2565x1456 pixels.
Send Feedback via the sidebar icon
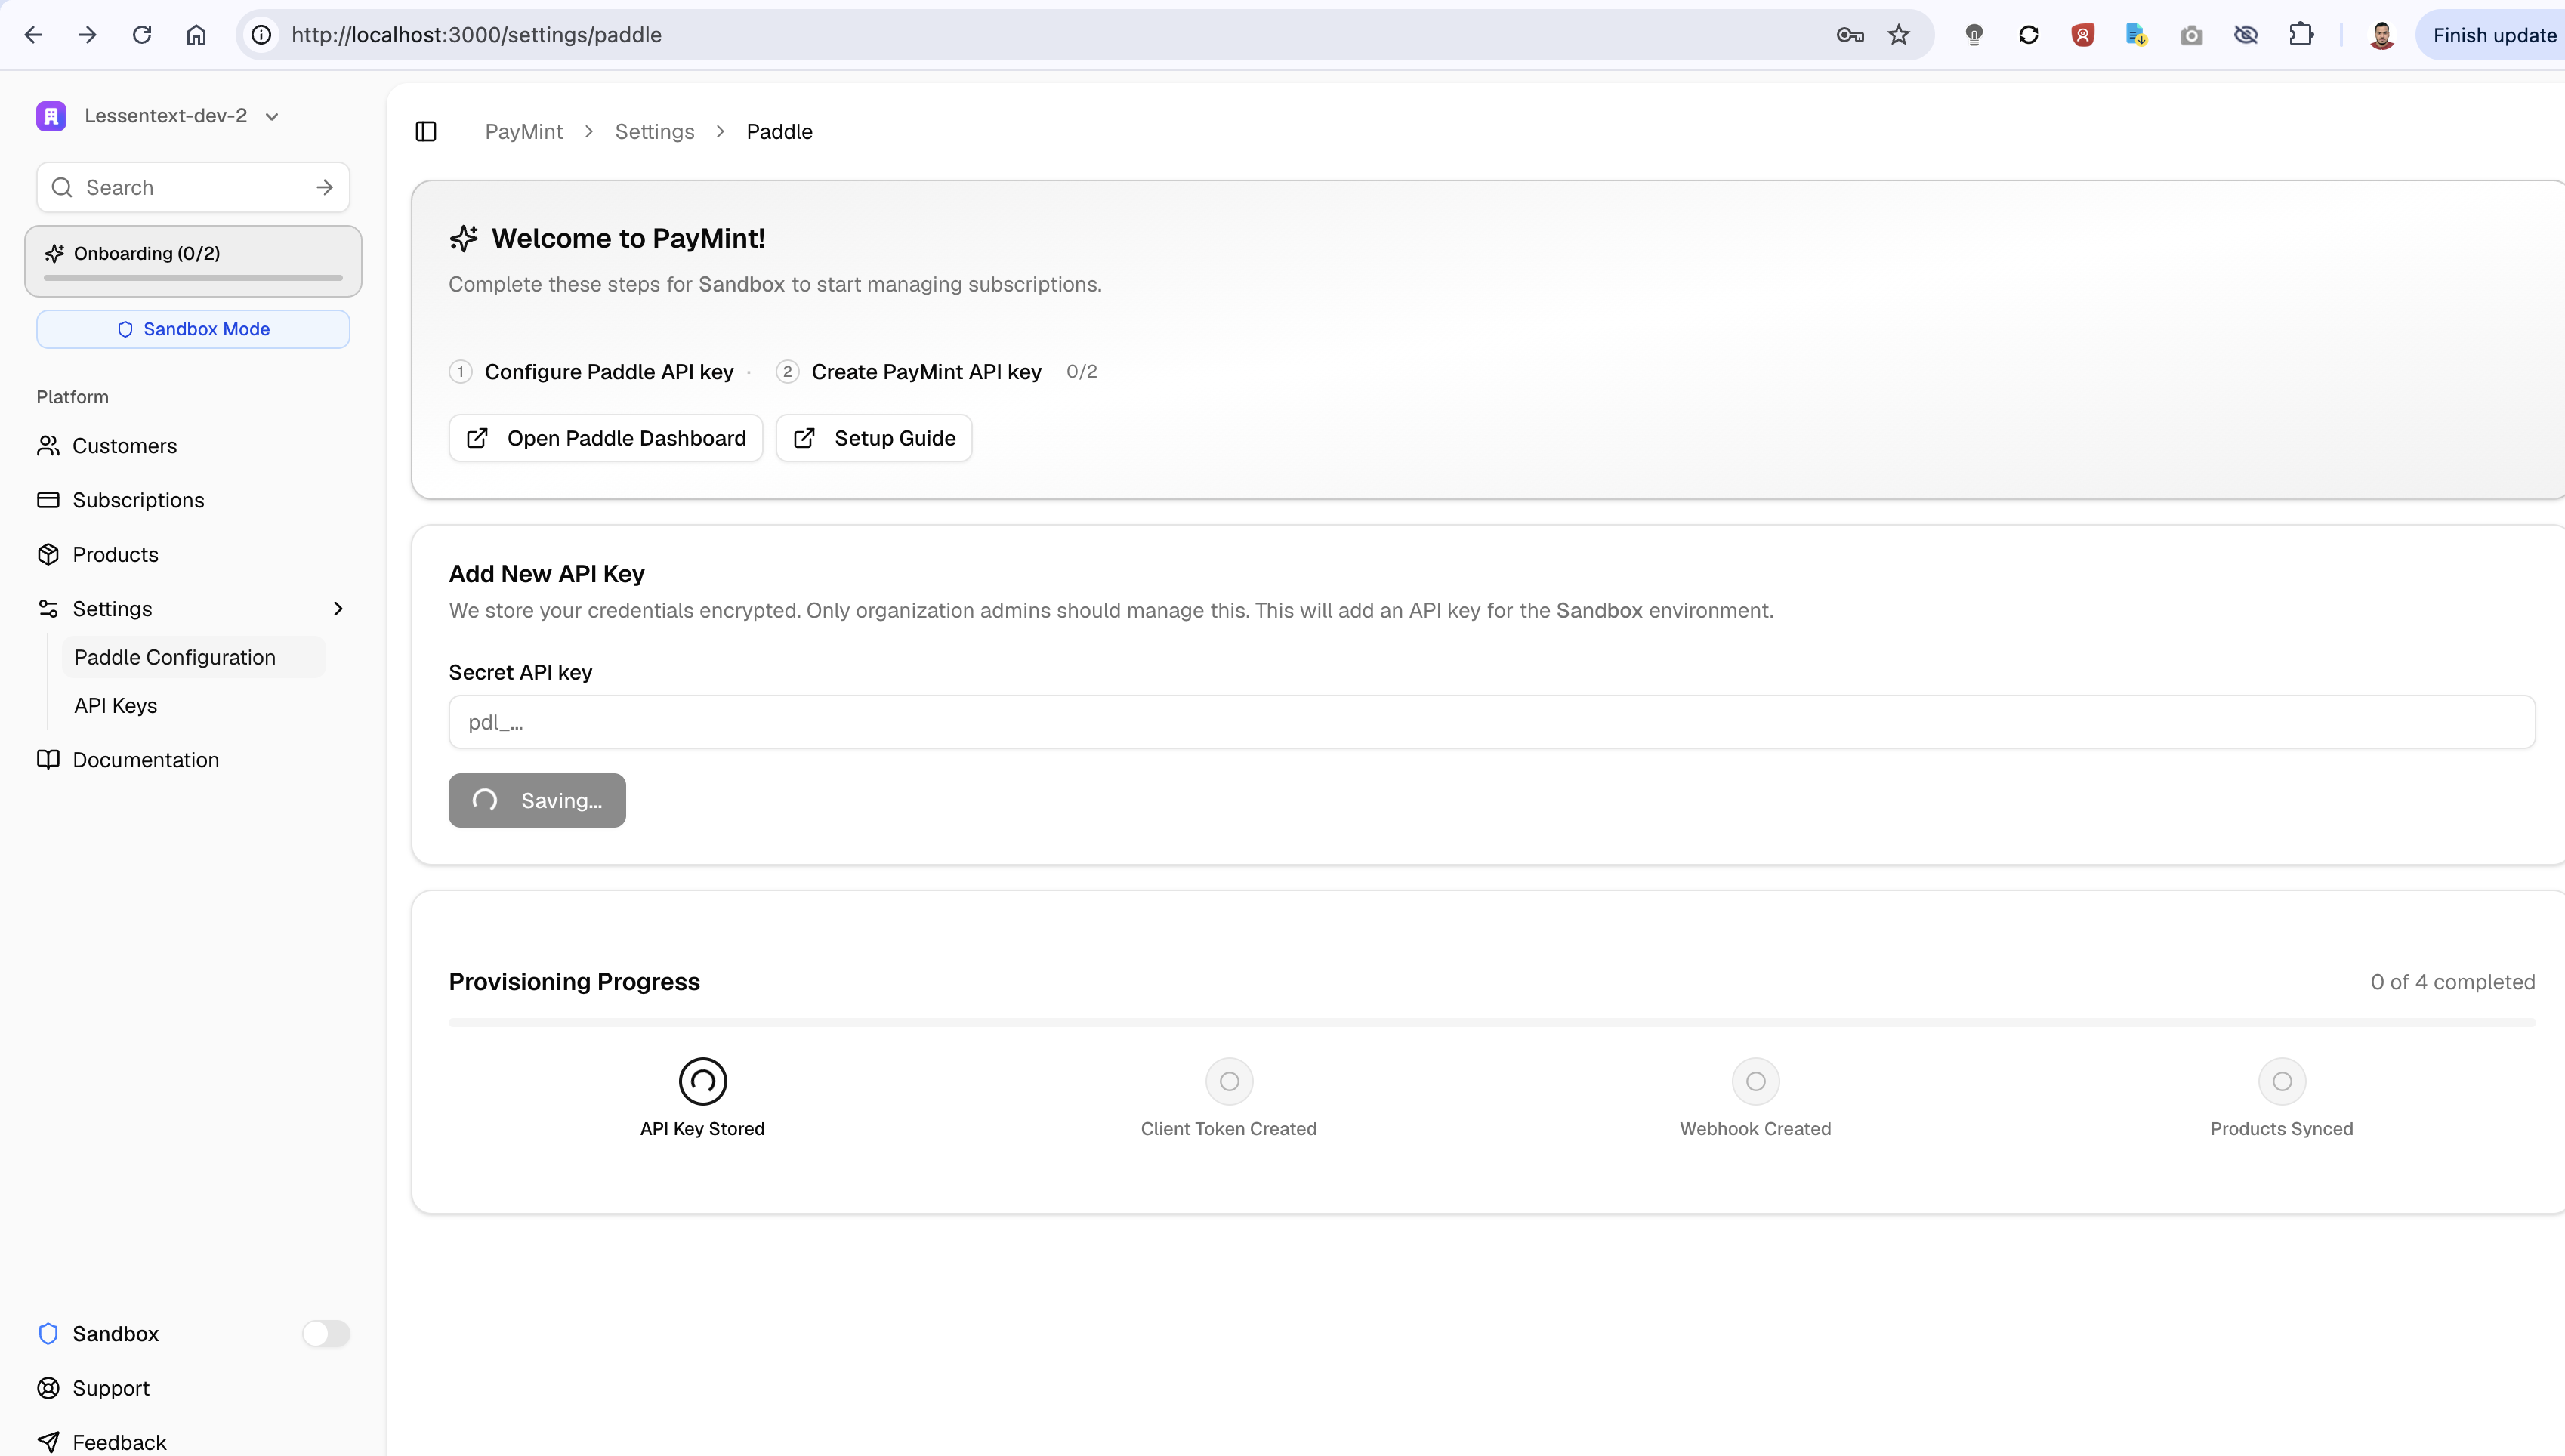[x=49, y=1440]
